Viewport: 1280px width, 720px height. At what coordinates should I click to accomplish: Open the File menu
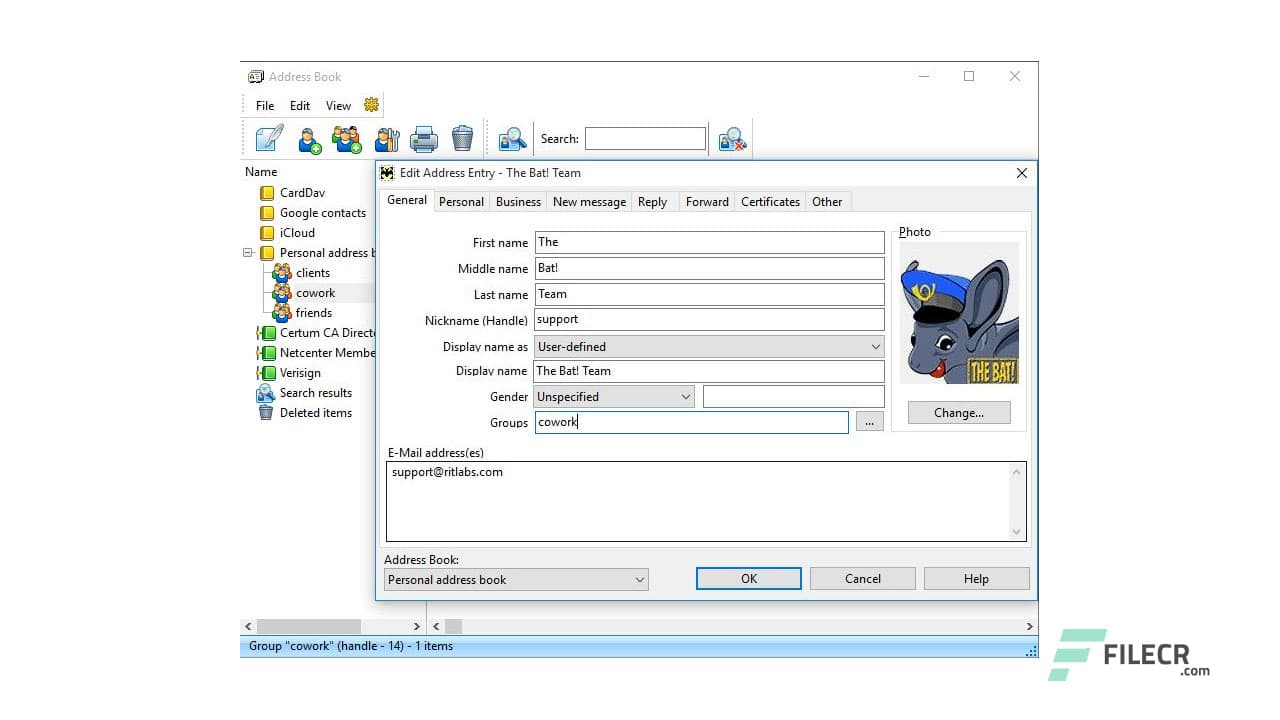[264, 105]
